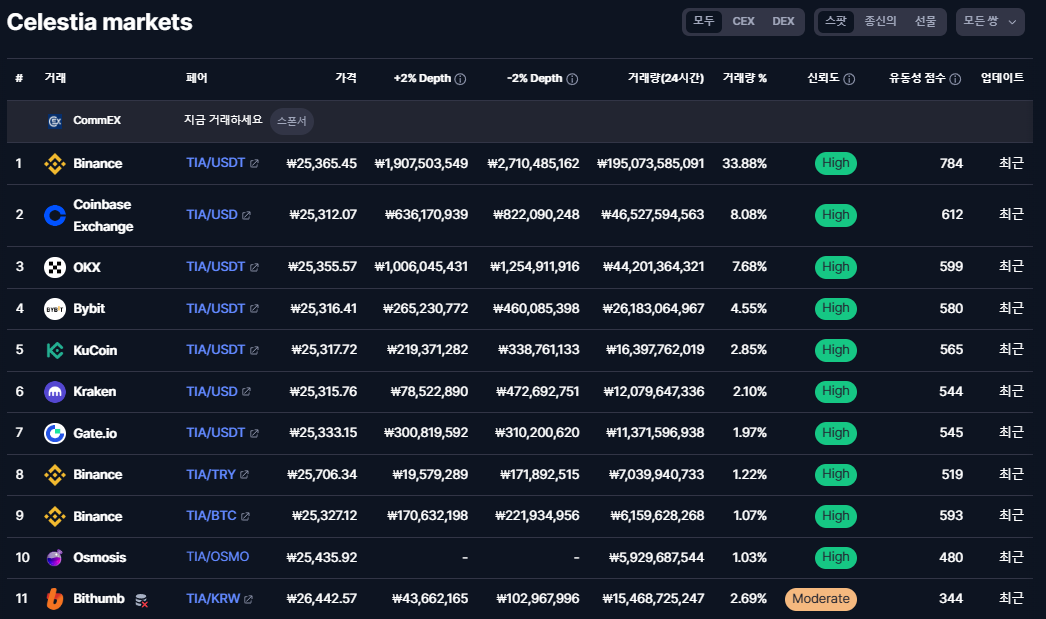Open the 모든 쌍 pairs dropdown
Screen dimensions: 1046x619
click(x=989, y=21)
